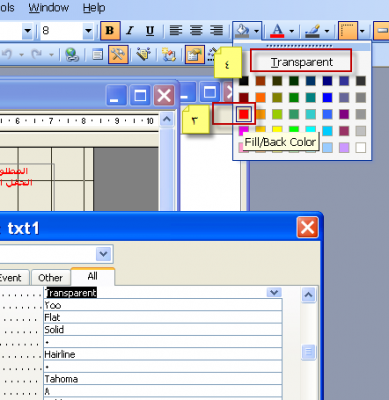
Task: Click the Fill/Back Color paint bucket icon
Action: tap(242, 31)
